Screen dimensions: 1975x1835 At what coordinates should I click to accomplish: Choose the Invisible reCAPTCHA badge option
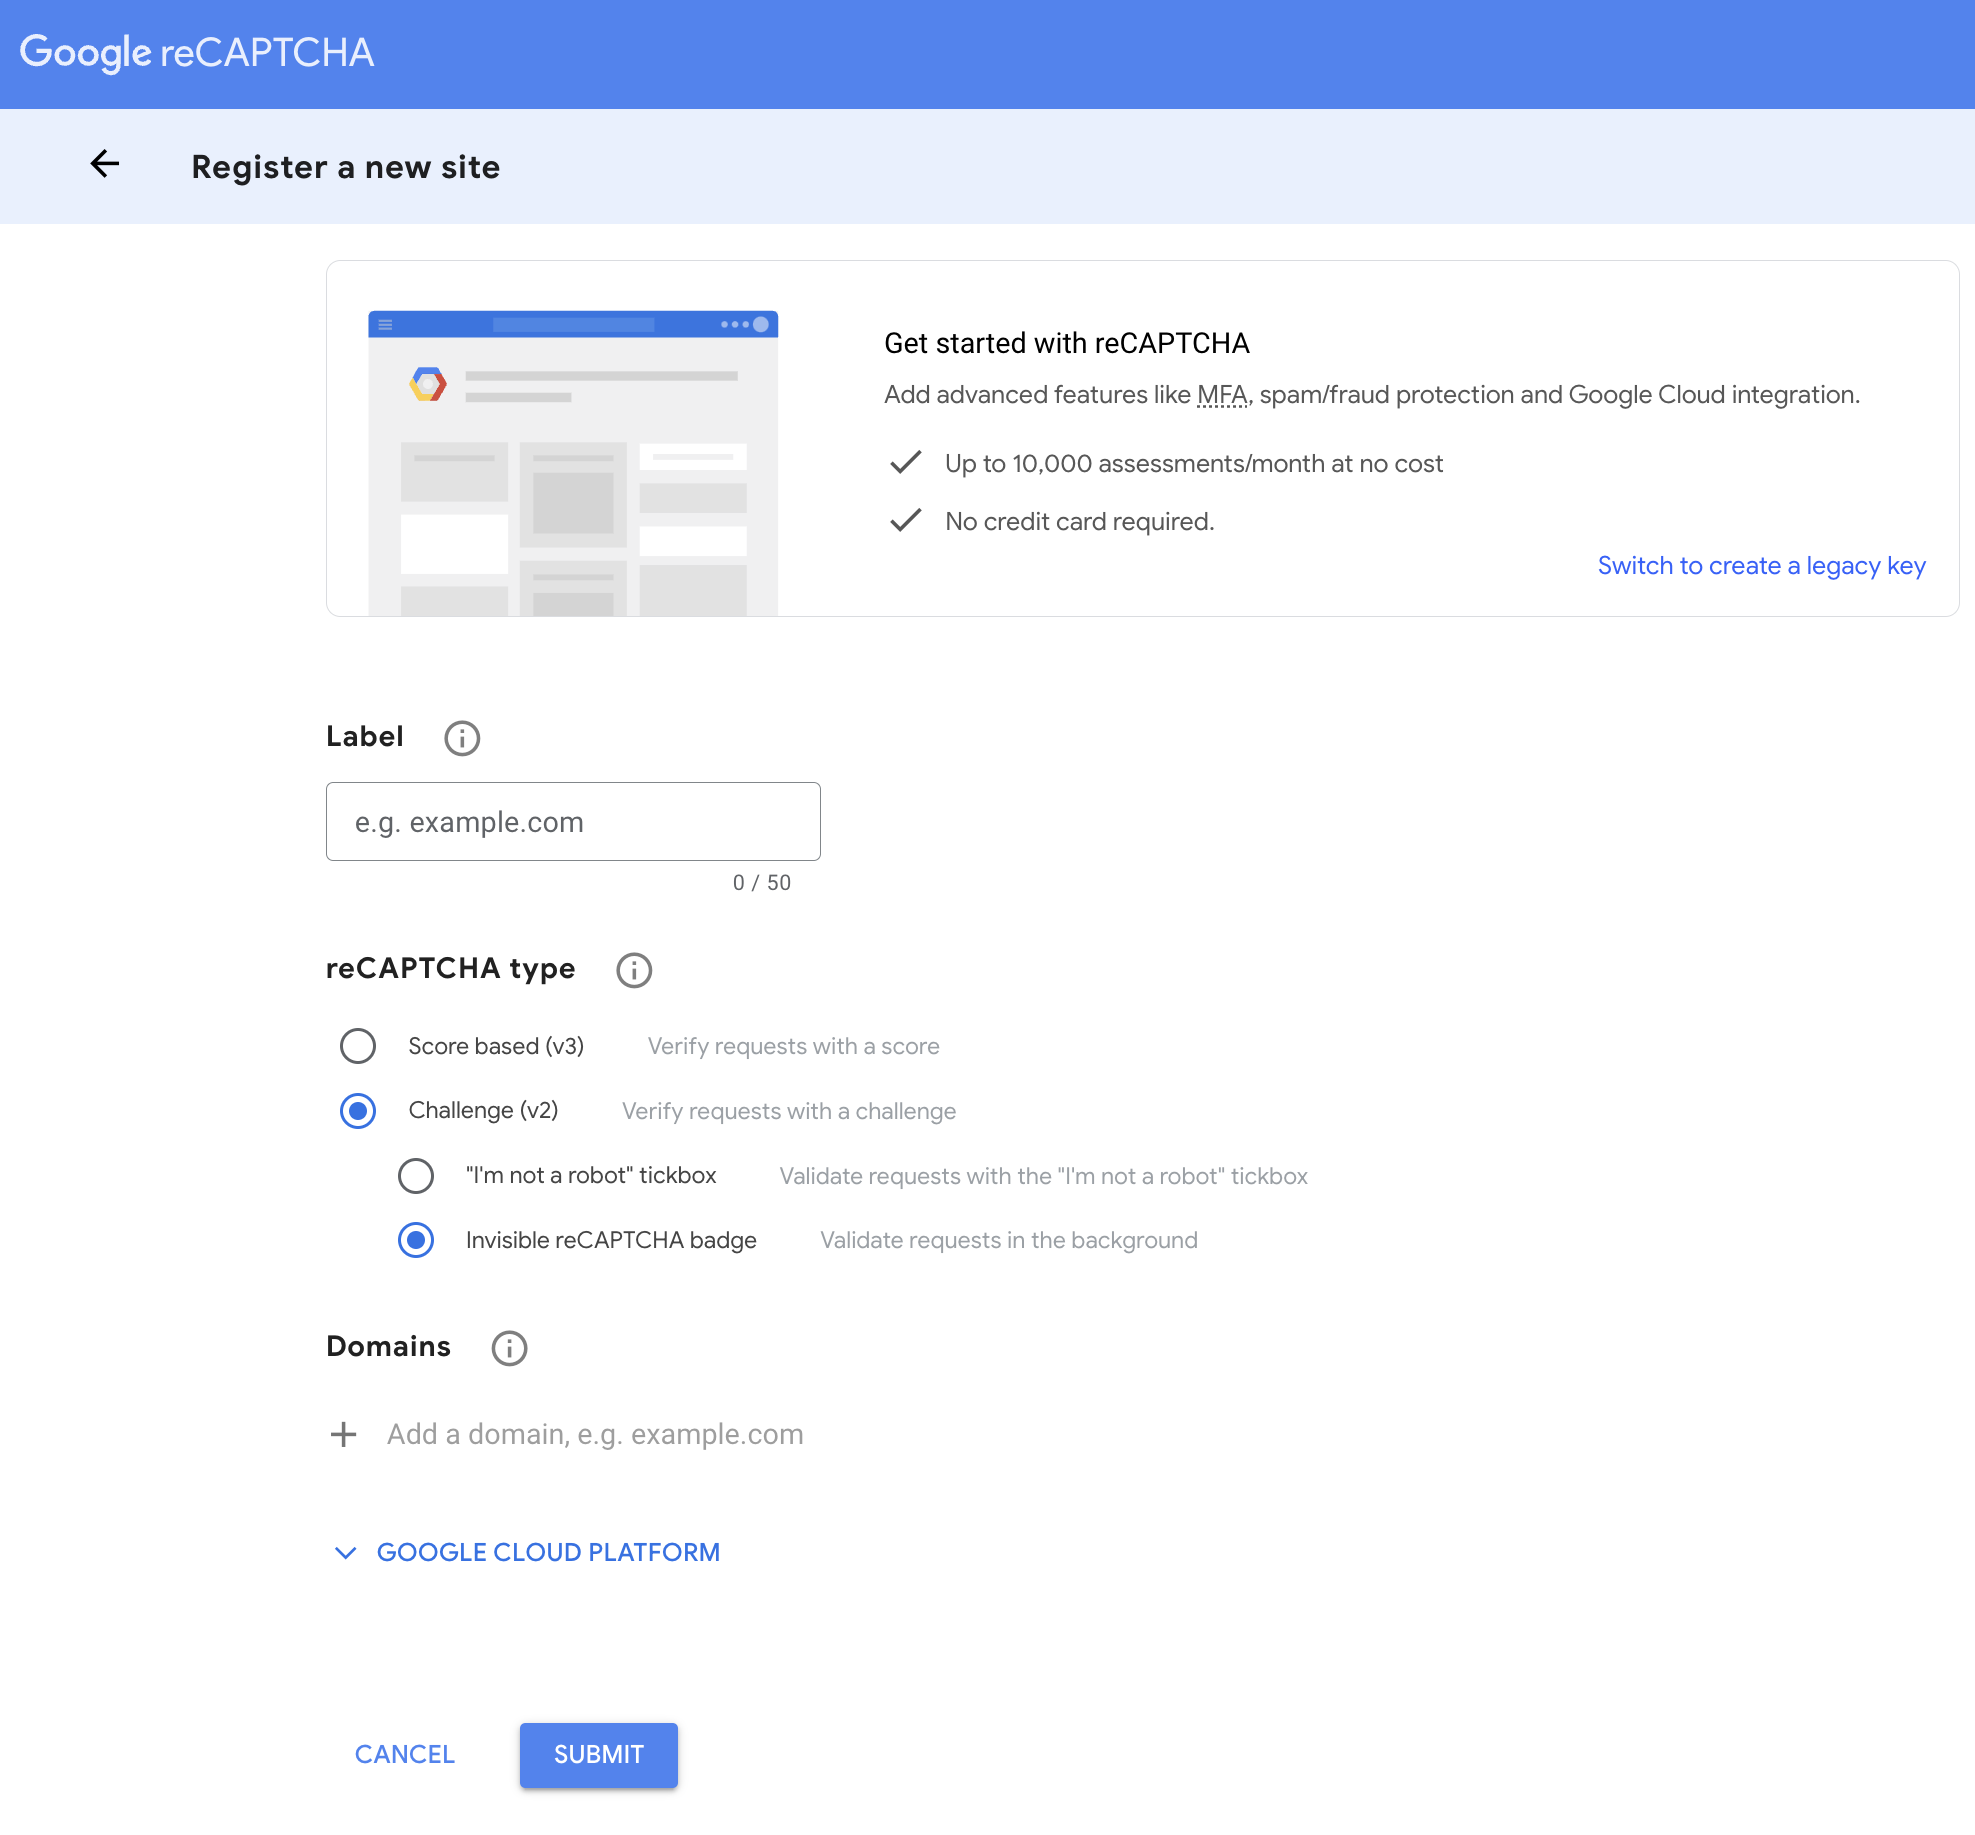(415, 1240)
